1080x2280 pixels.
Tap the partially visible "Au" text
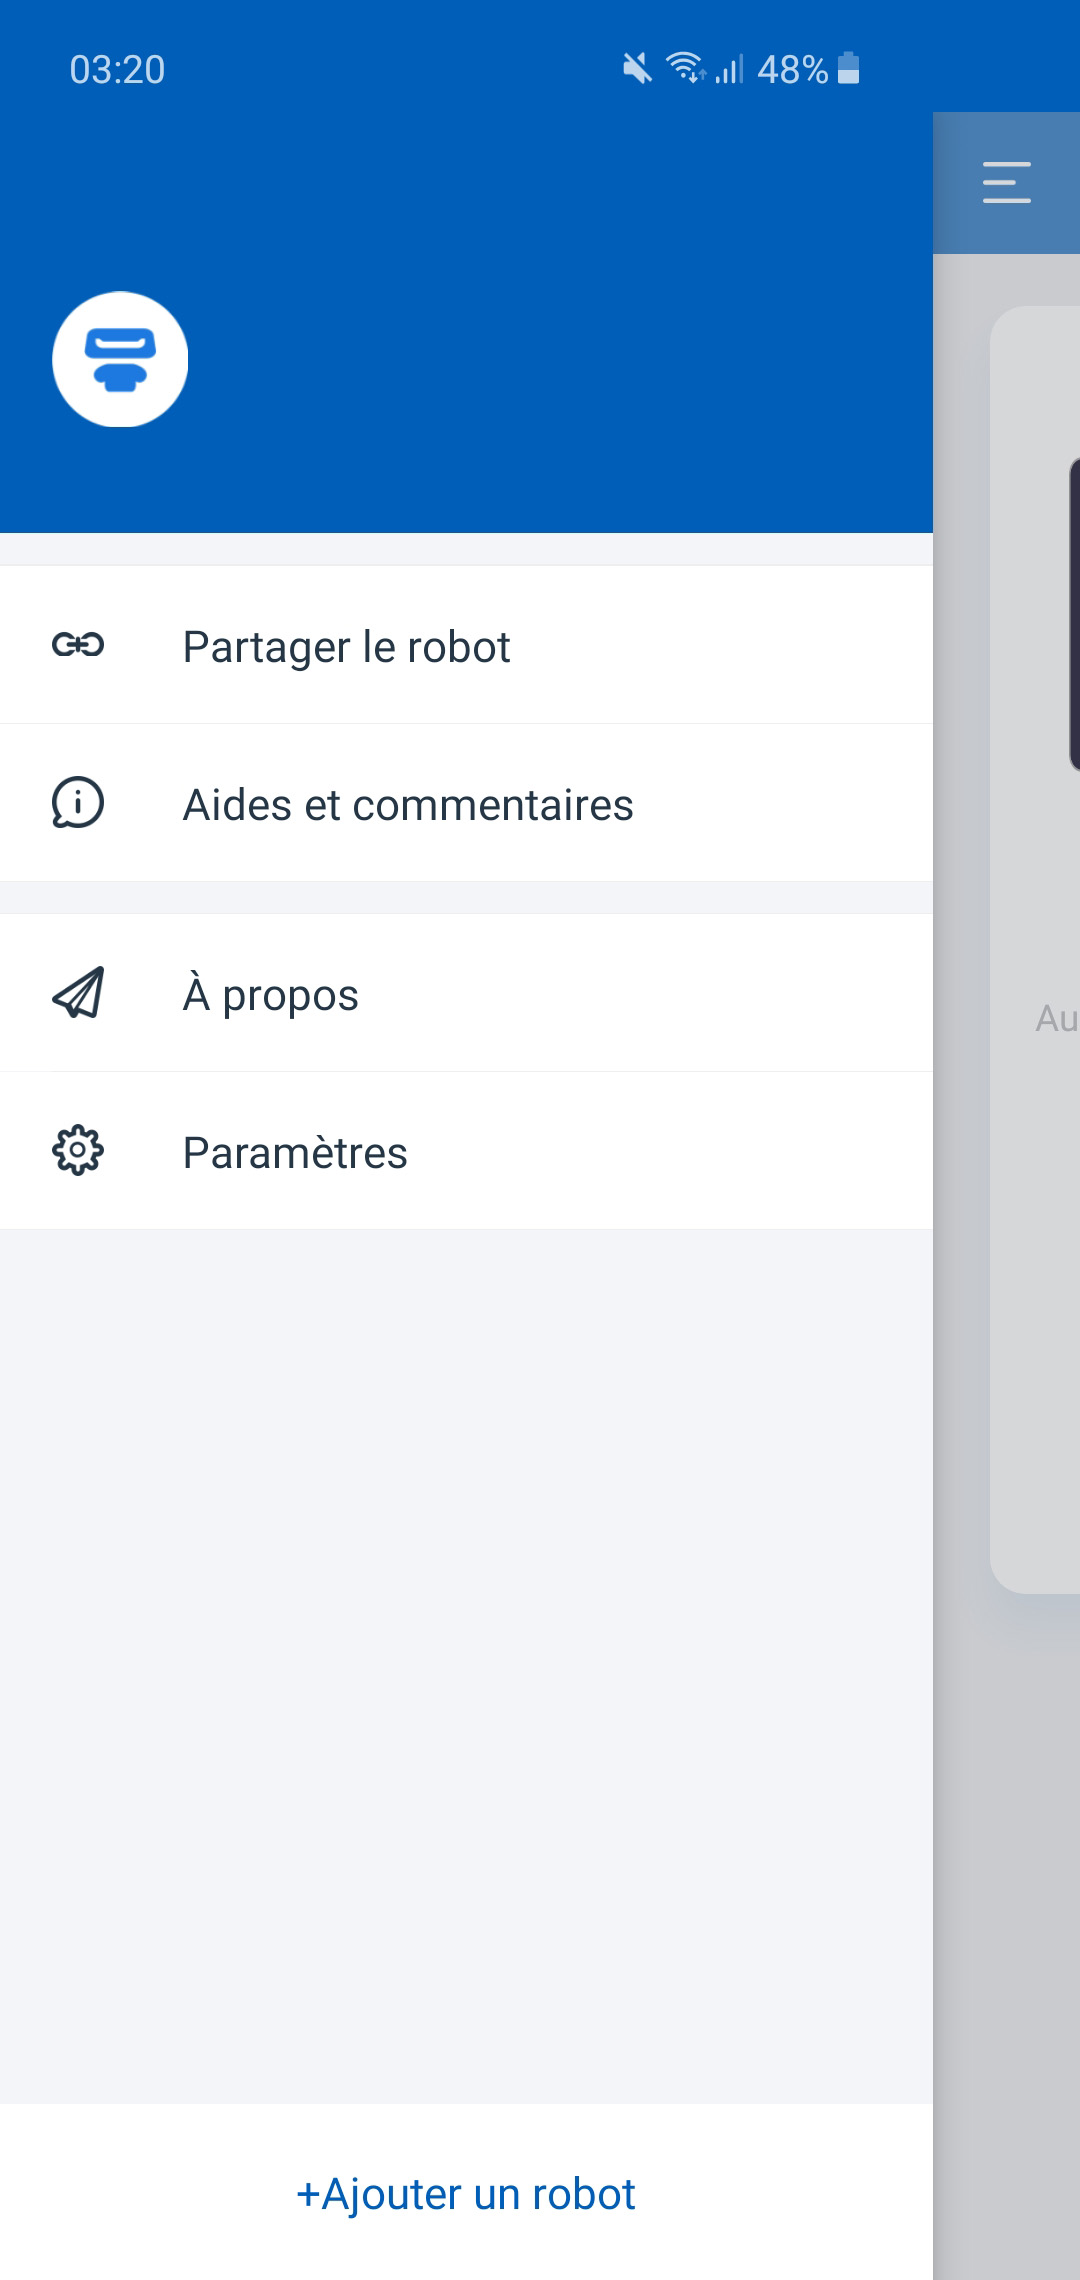coord(1056,1019)
